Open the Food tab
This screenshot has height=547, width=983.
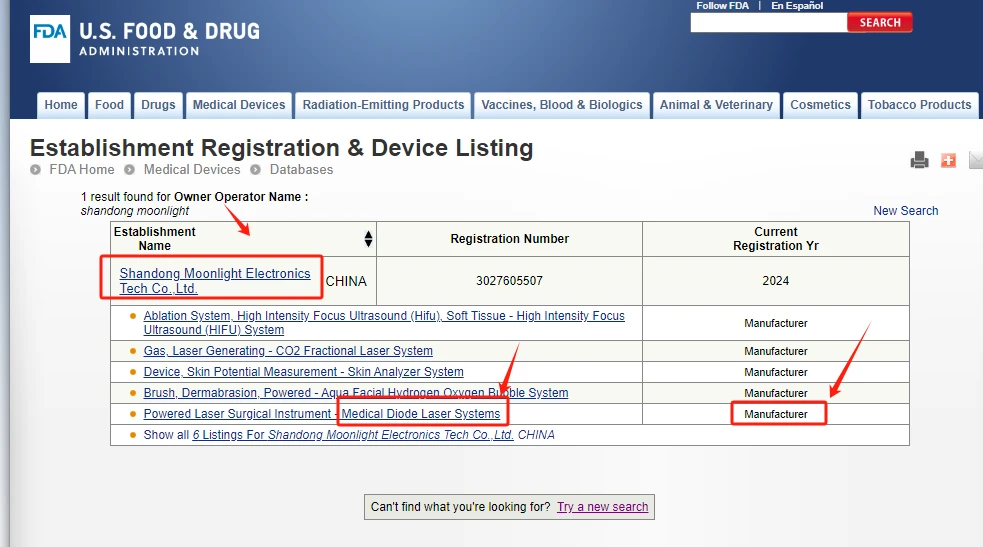(x=109, y=105)
